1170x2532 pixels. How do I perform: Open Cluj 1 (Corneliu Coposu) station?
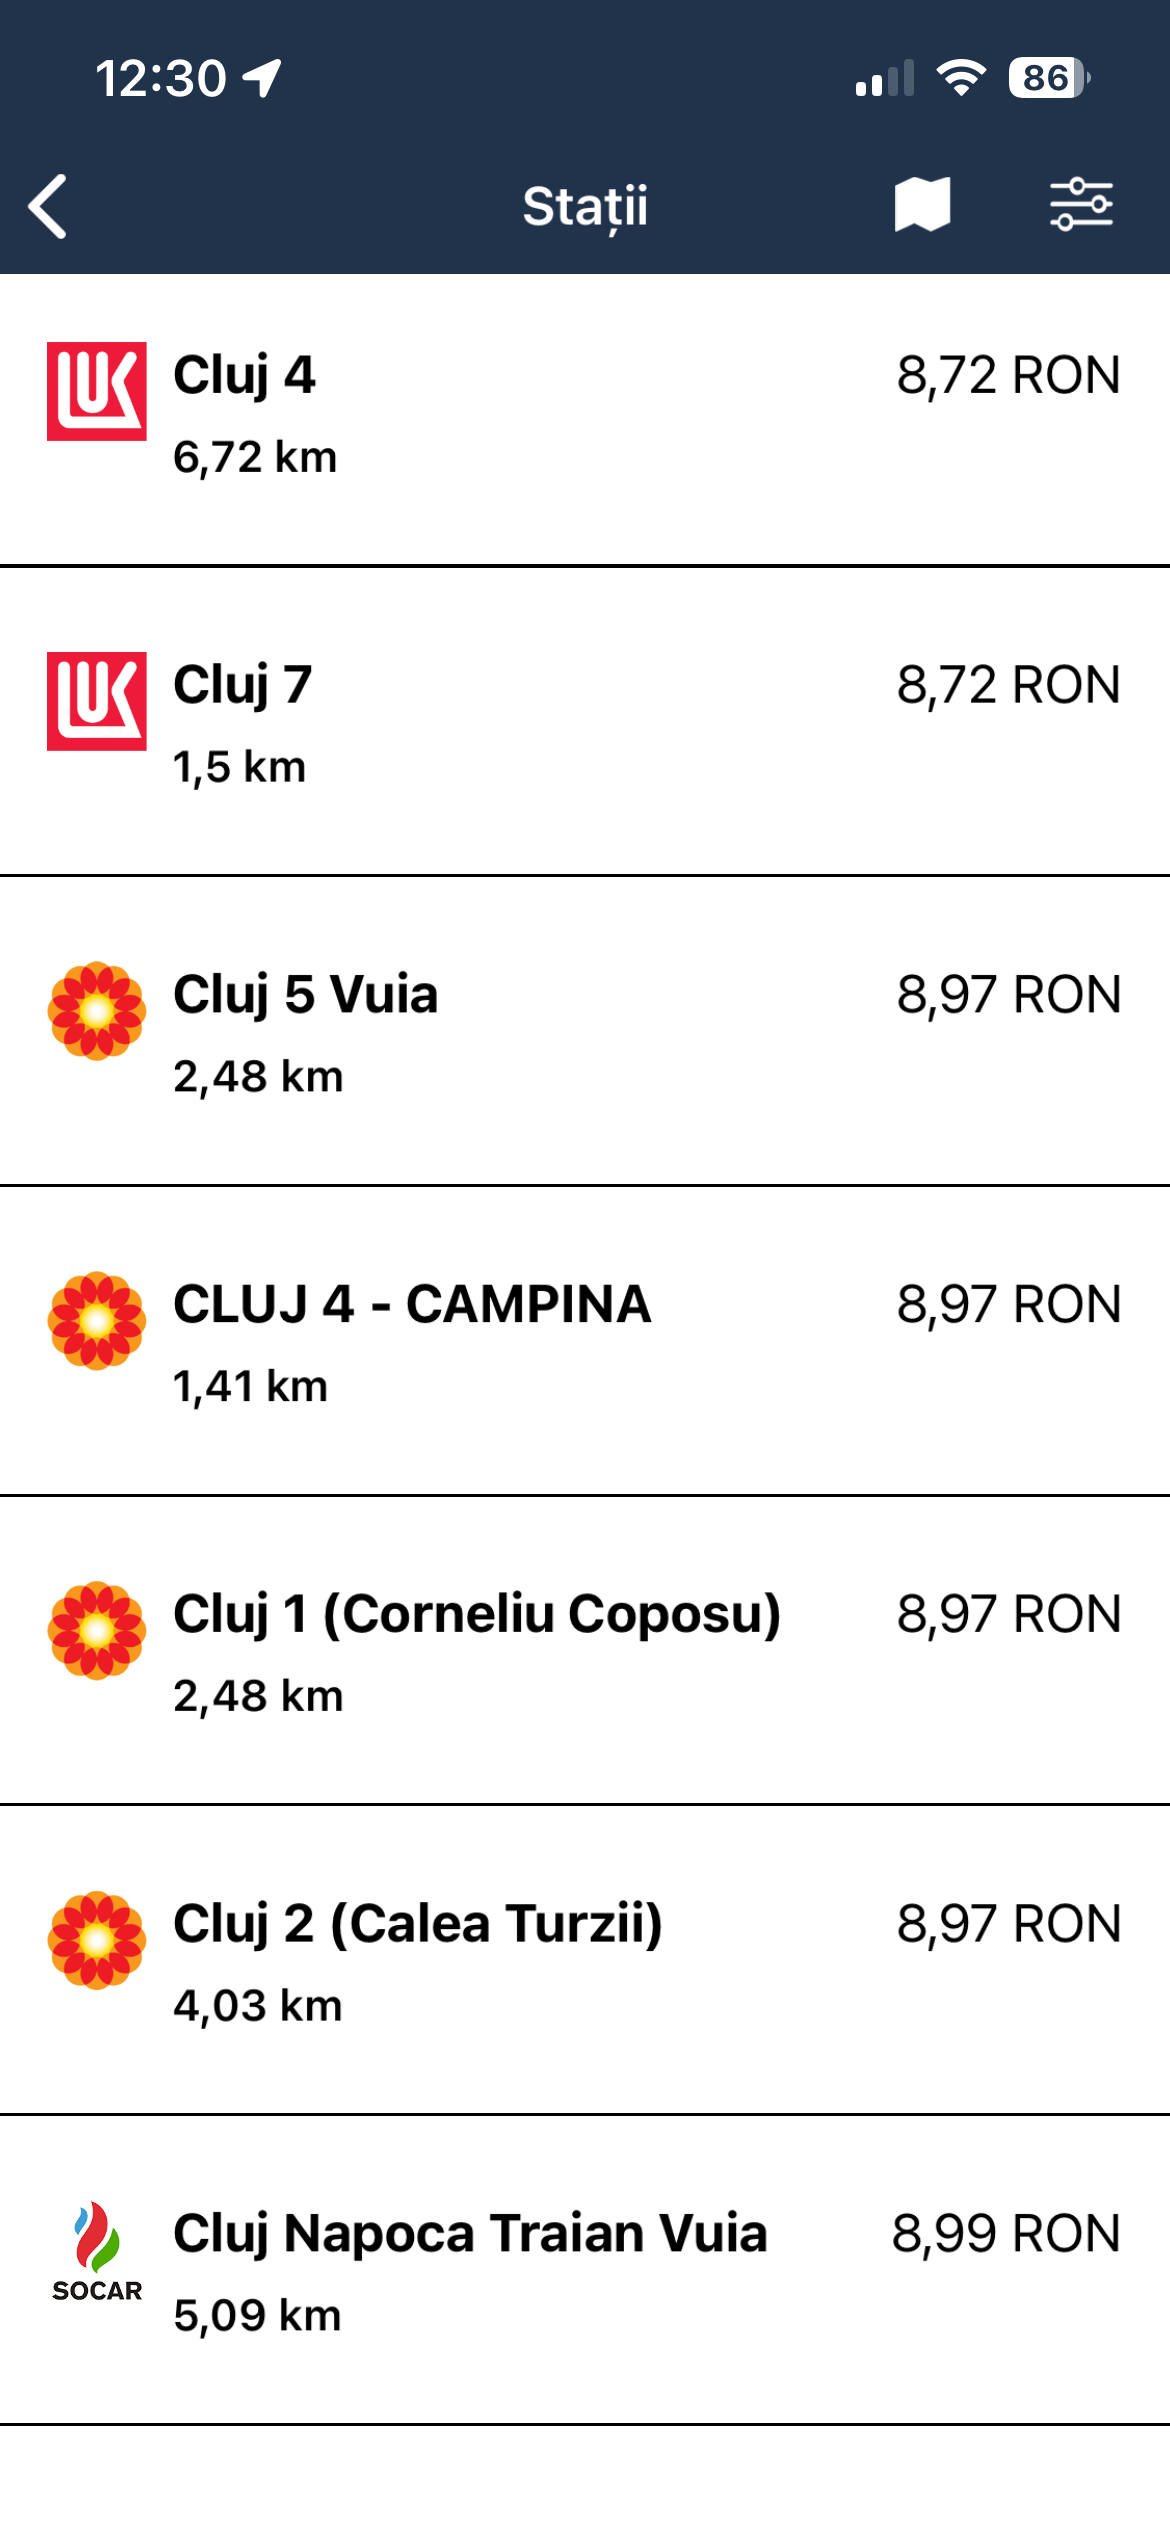pos(477,1614)
